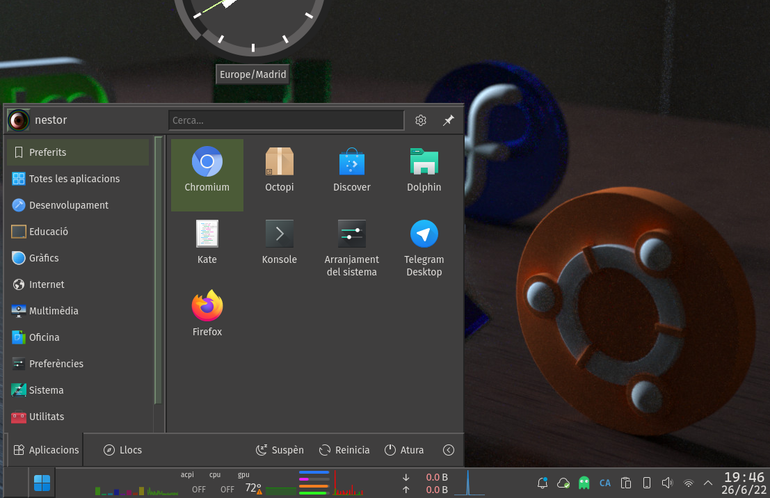Launch Chromium from favorites
770x498 pixels.
(x=207, y=175)
